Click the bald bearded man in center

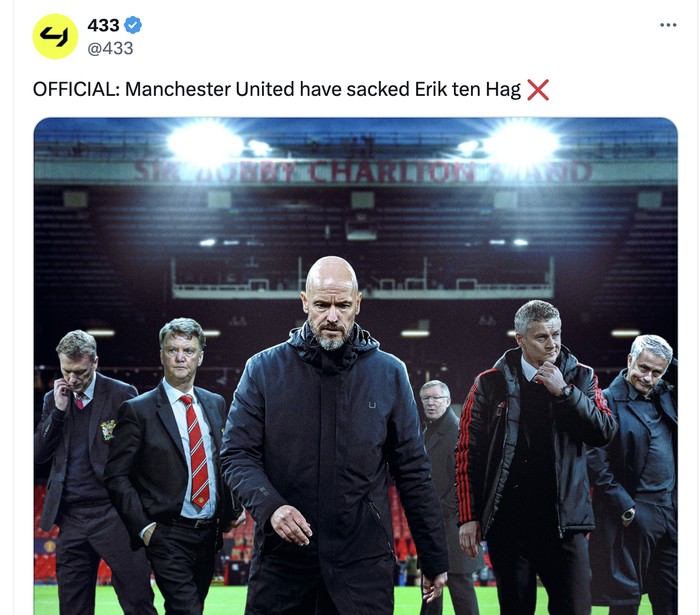click(333, 433)
